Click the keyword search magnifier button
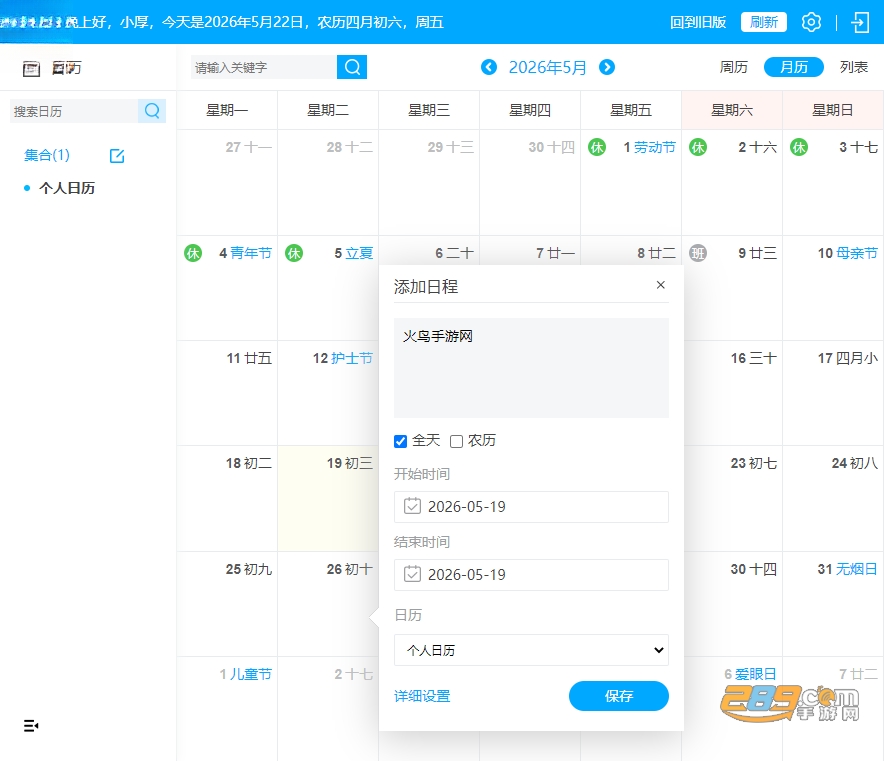This screenshot has height=761, width=884. coord(352,67)
